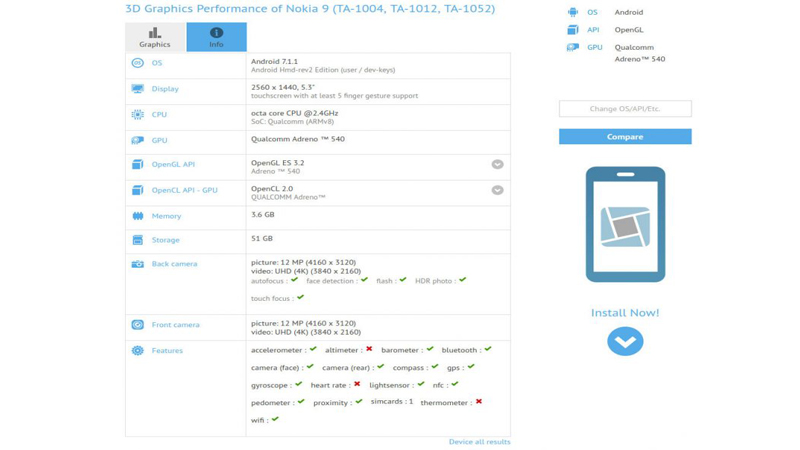Open the Change OS/API/Etc. field

tap(625, 109)
